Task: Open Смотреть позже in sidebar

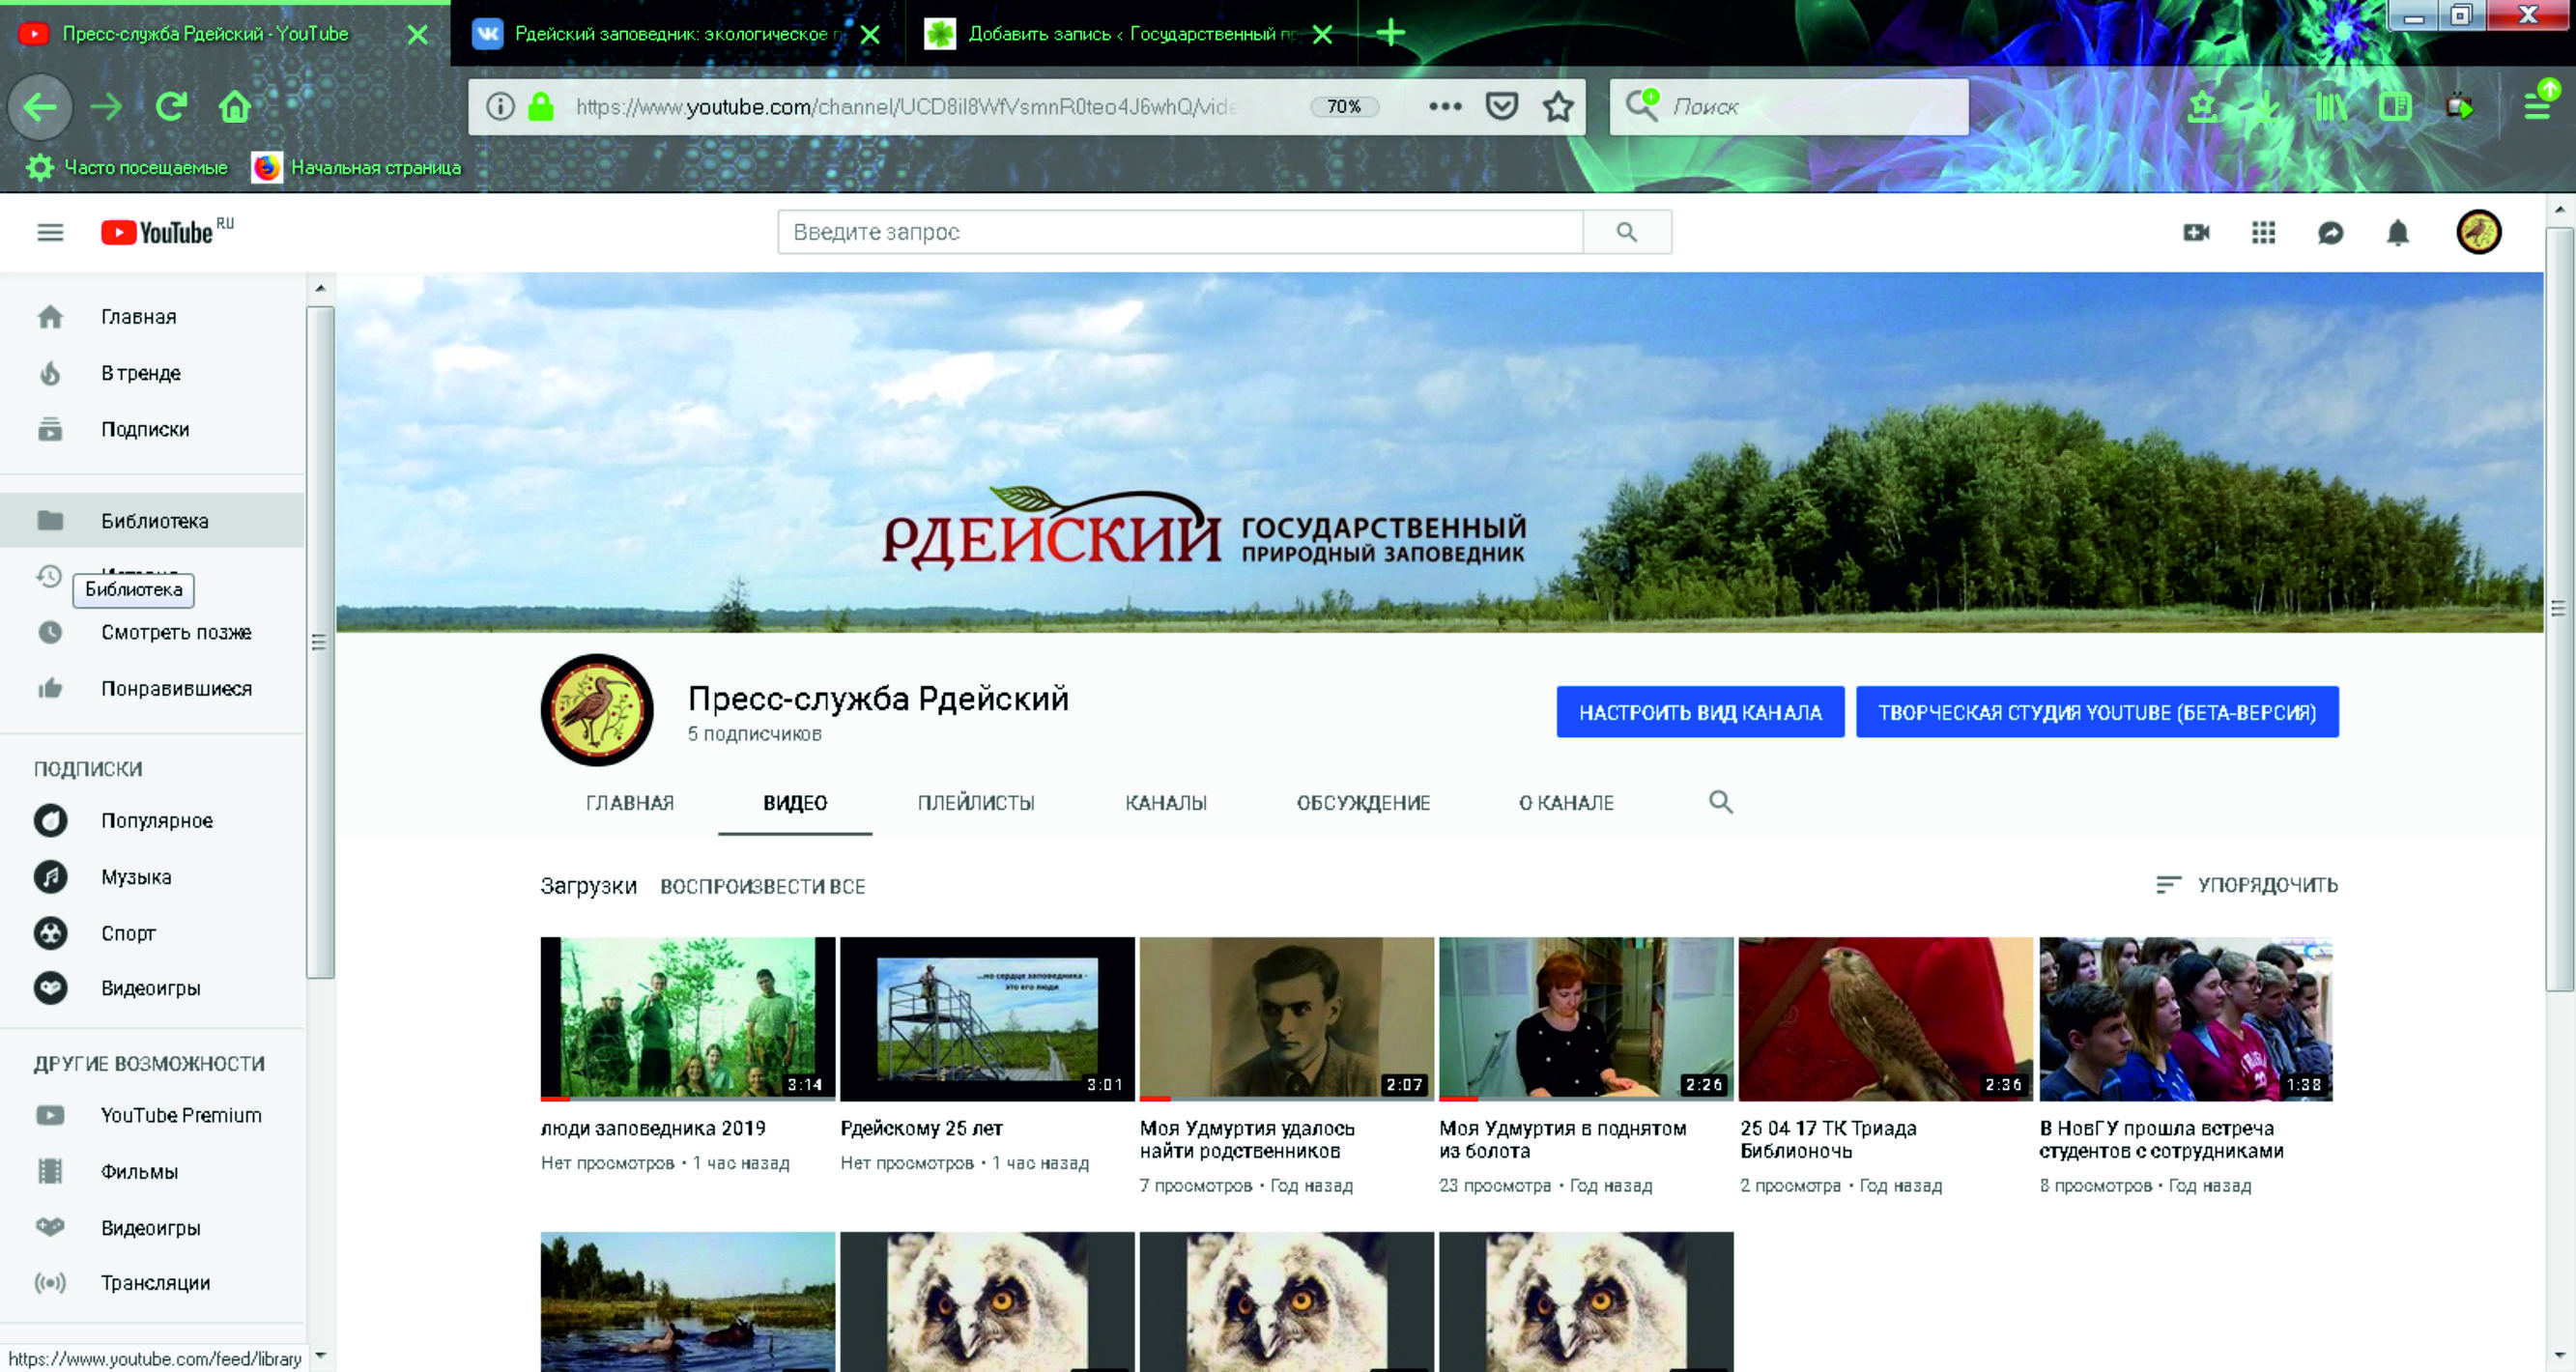Action: [152, 632]
